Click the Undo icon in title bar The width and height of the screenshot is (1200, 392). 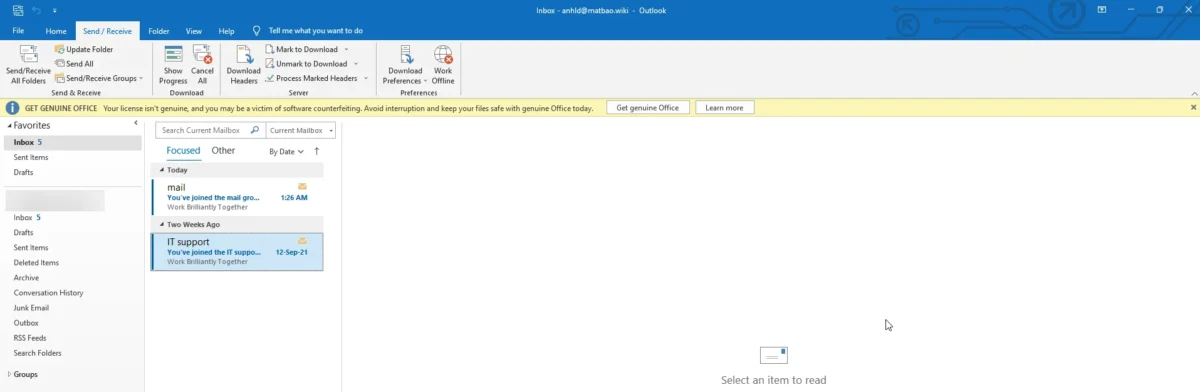(x=36, y=10)
